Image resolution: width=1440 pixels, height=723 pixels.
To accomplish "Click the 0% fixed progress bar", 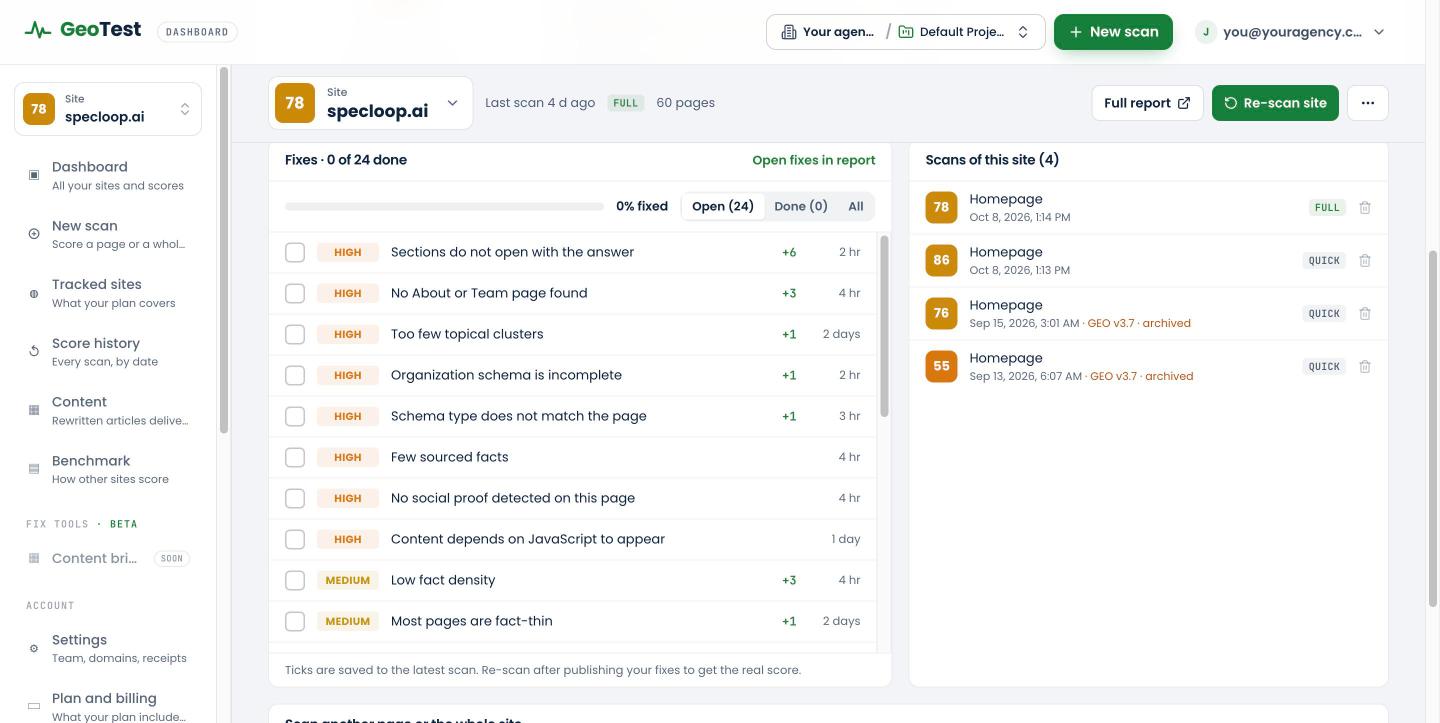I will tap(444, 206).
